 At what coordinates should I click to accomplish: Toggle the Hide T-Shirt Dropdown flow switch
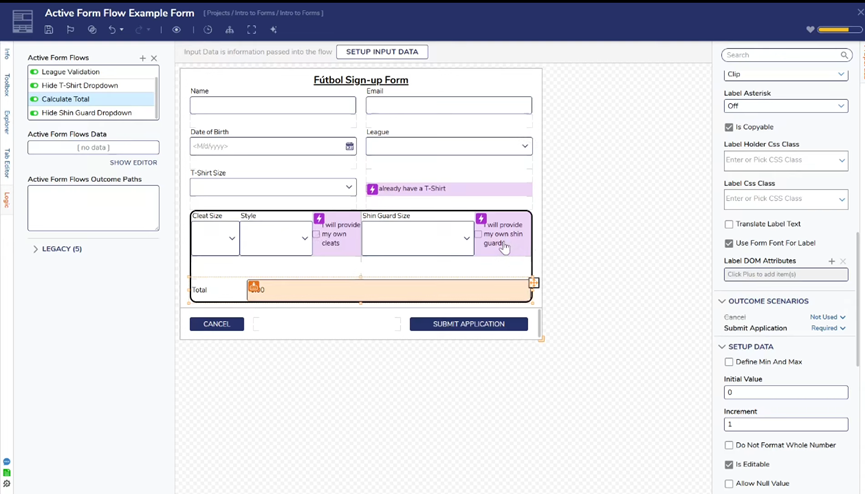point(34,86)
